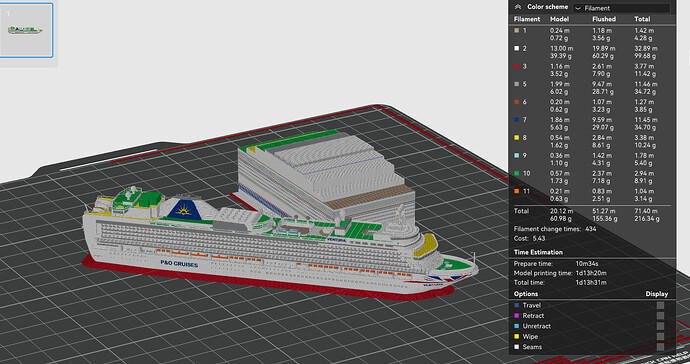Click the filament 2 white swatch
Image resolution: width=690 pixels, height=364 pixels.
[x=517, y=48]
